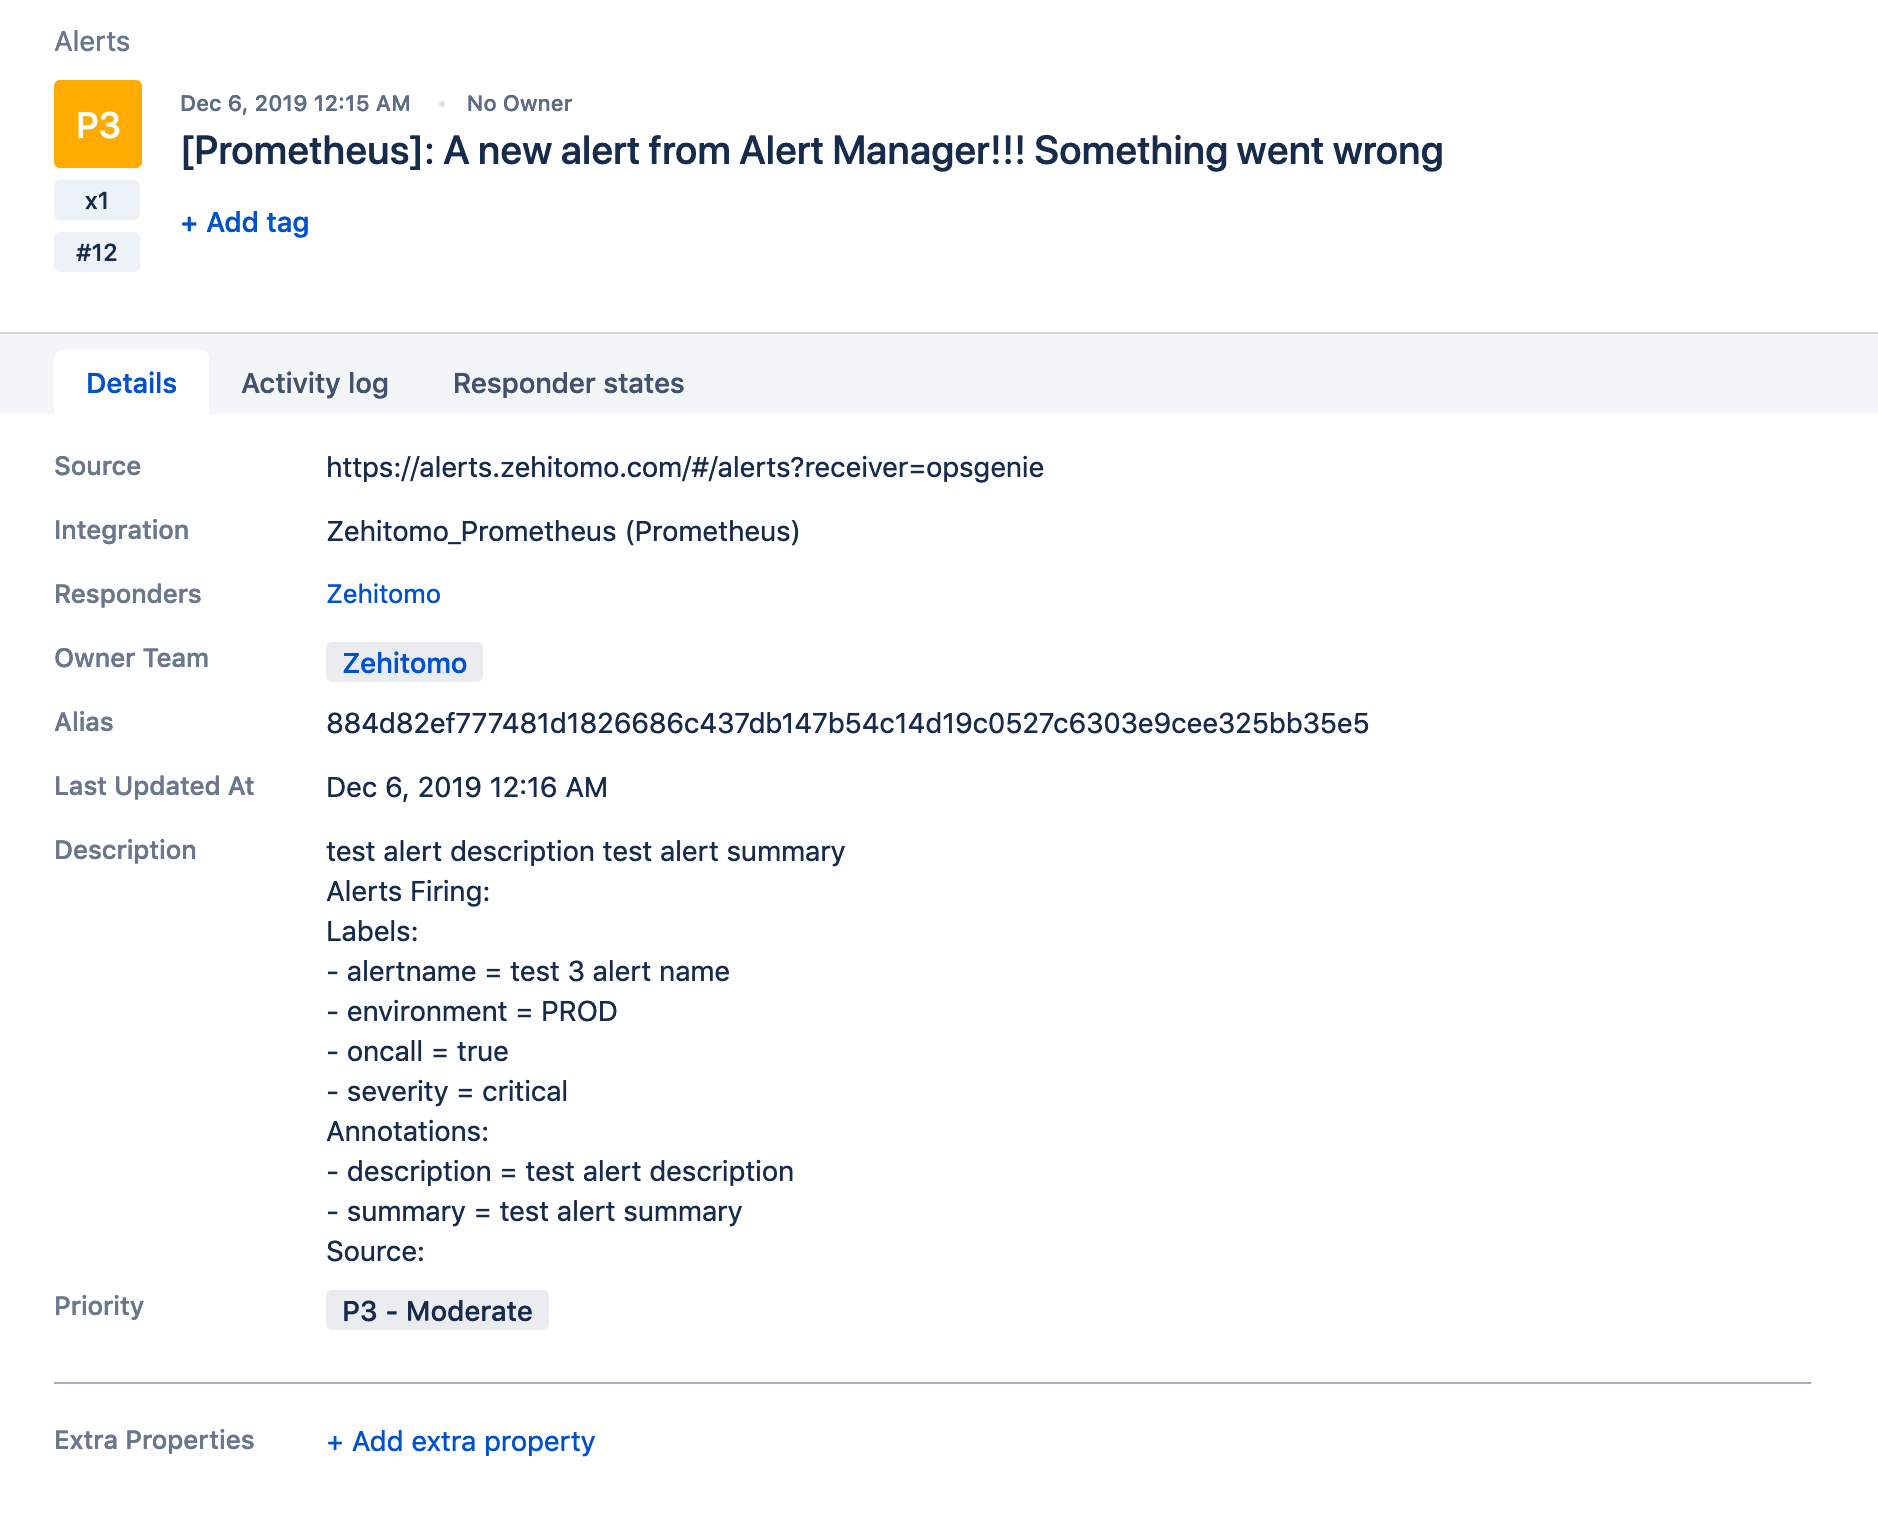Click the Last Updated At value
Viewport: 1878px width, 1528px height.
[466, 787]
